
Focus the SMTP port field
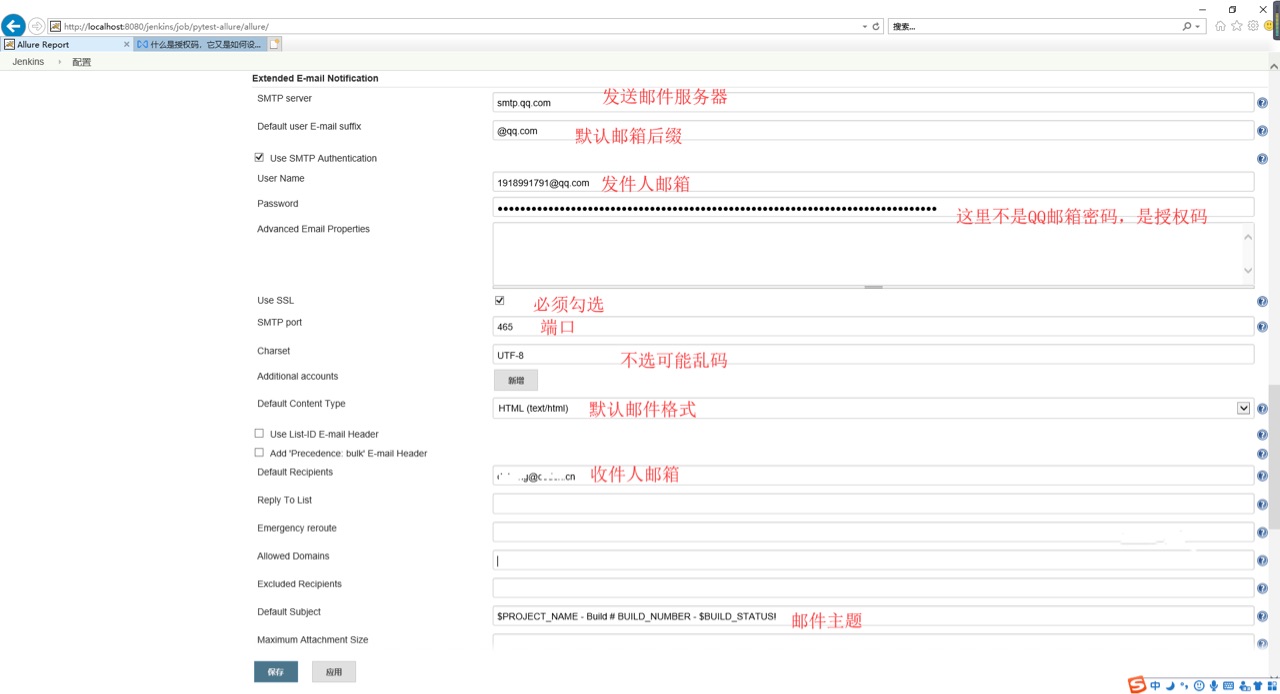(873, 327)
